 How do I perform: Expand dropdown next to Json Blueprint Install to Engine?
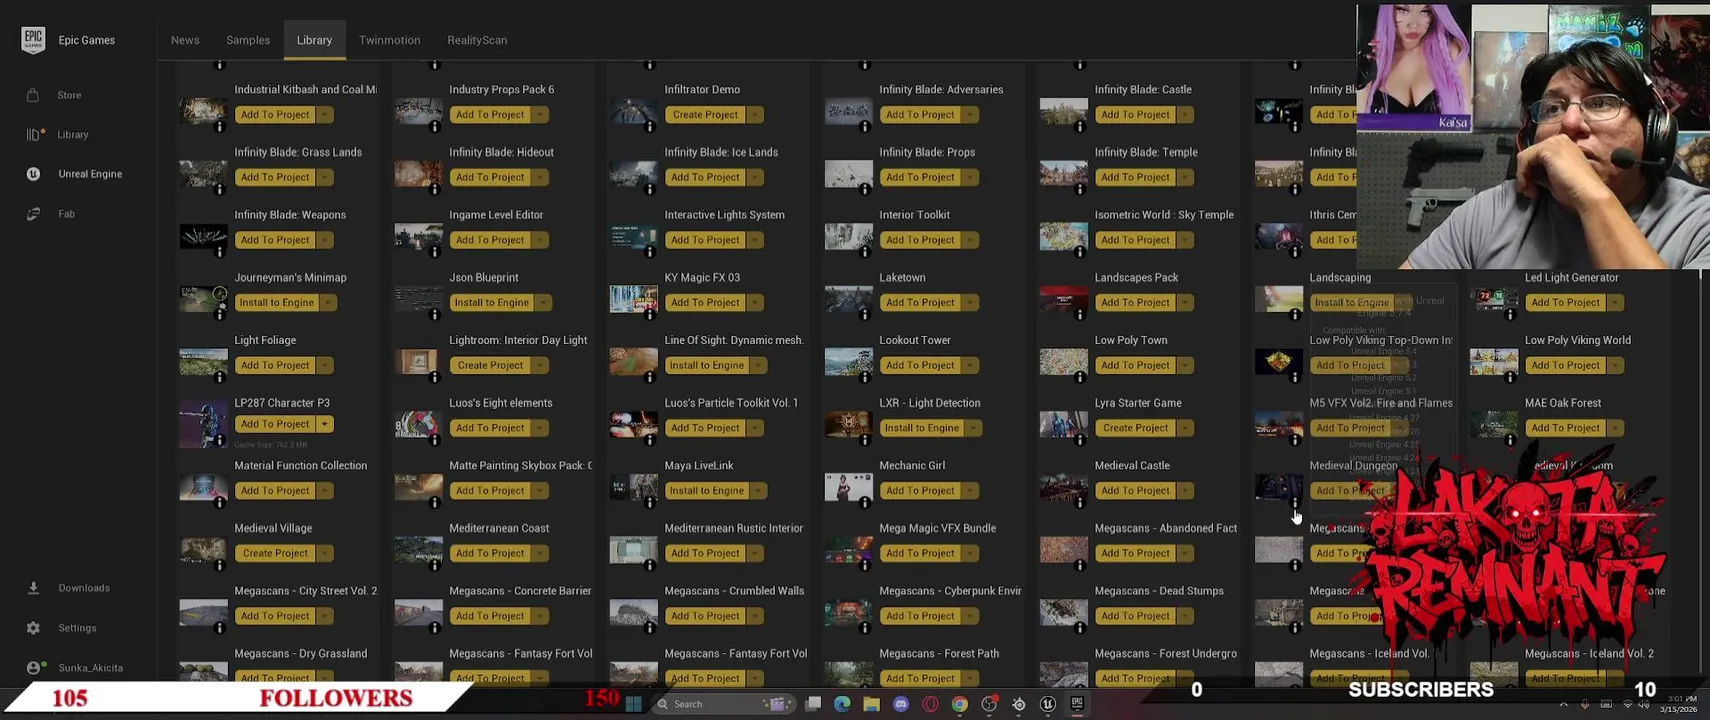click(x=543, y=303)
